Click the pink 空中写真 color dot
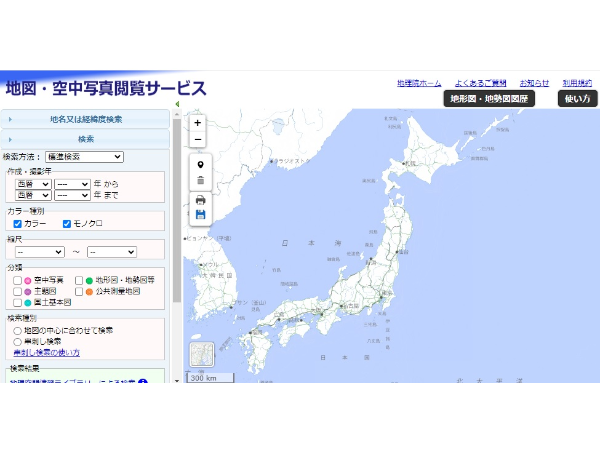The height and width of the screenshot is (450, 600). (28, 280)
